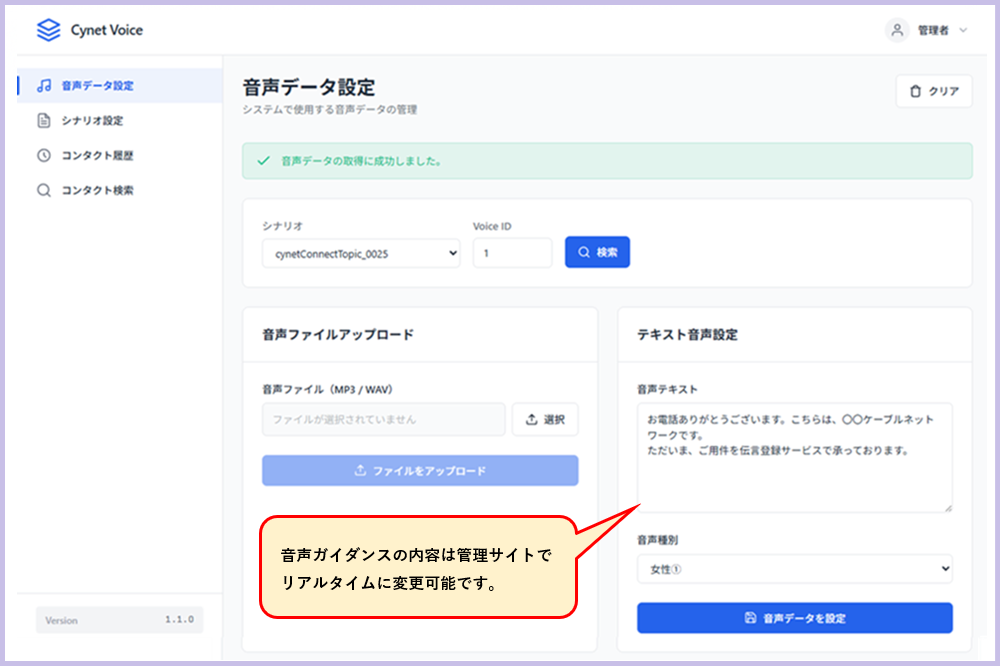Expand the シナリオ dropdown cynetConnectTopic_0025
Screen dimensions: 1000x666
[361, 254]
